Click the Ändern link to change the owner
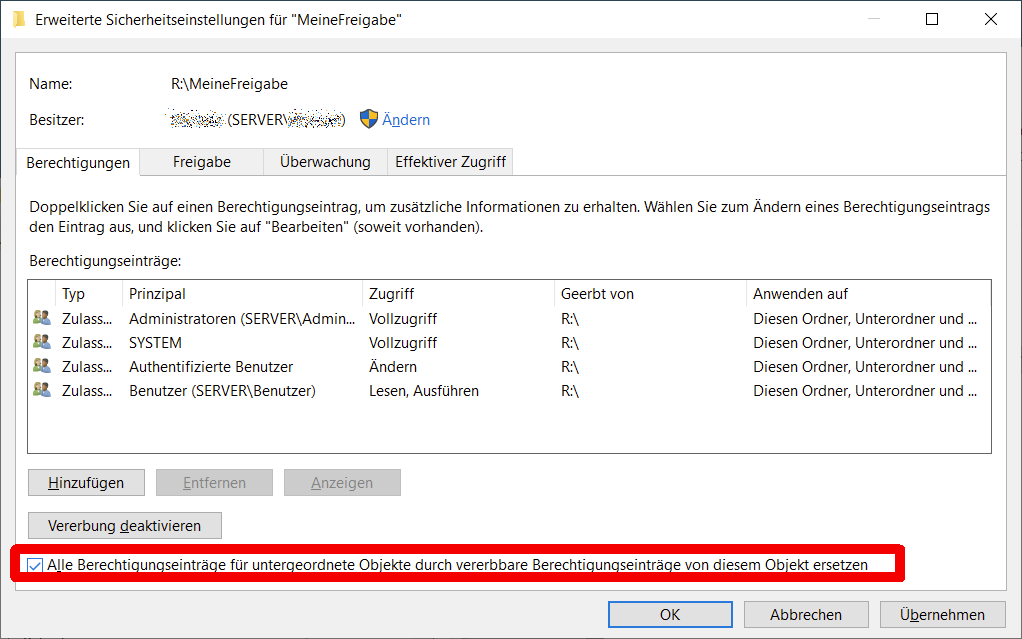 pos(405,120)
